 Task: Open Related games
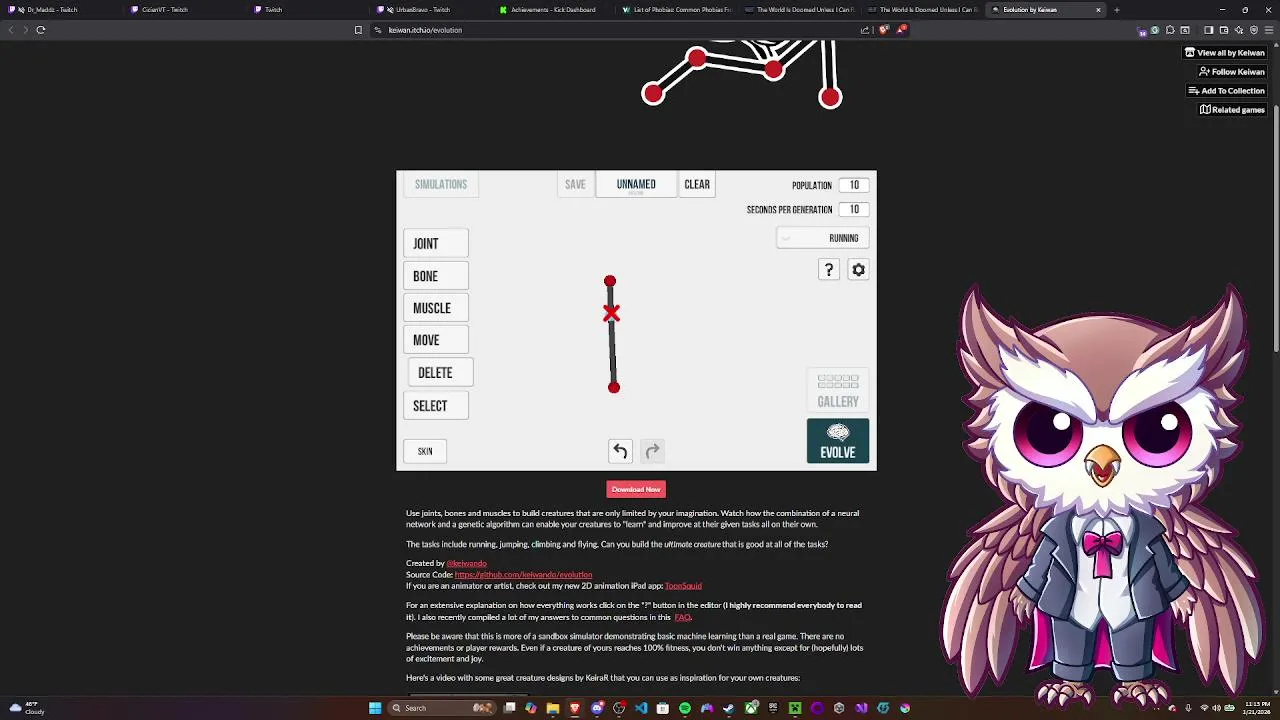click(1232, 110)
